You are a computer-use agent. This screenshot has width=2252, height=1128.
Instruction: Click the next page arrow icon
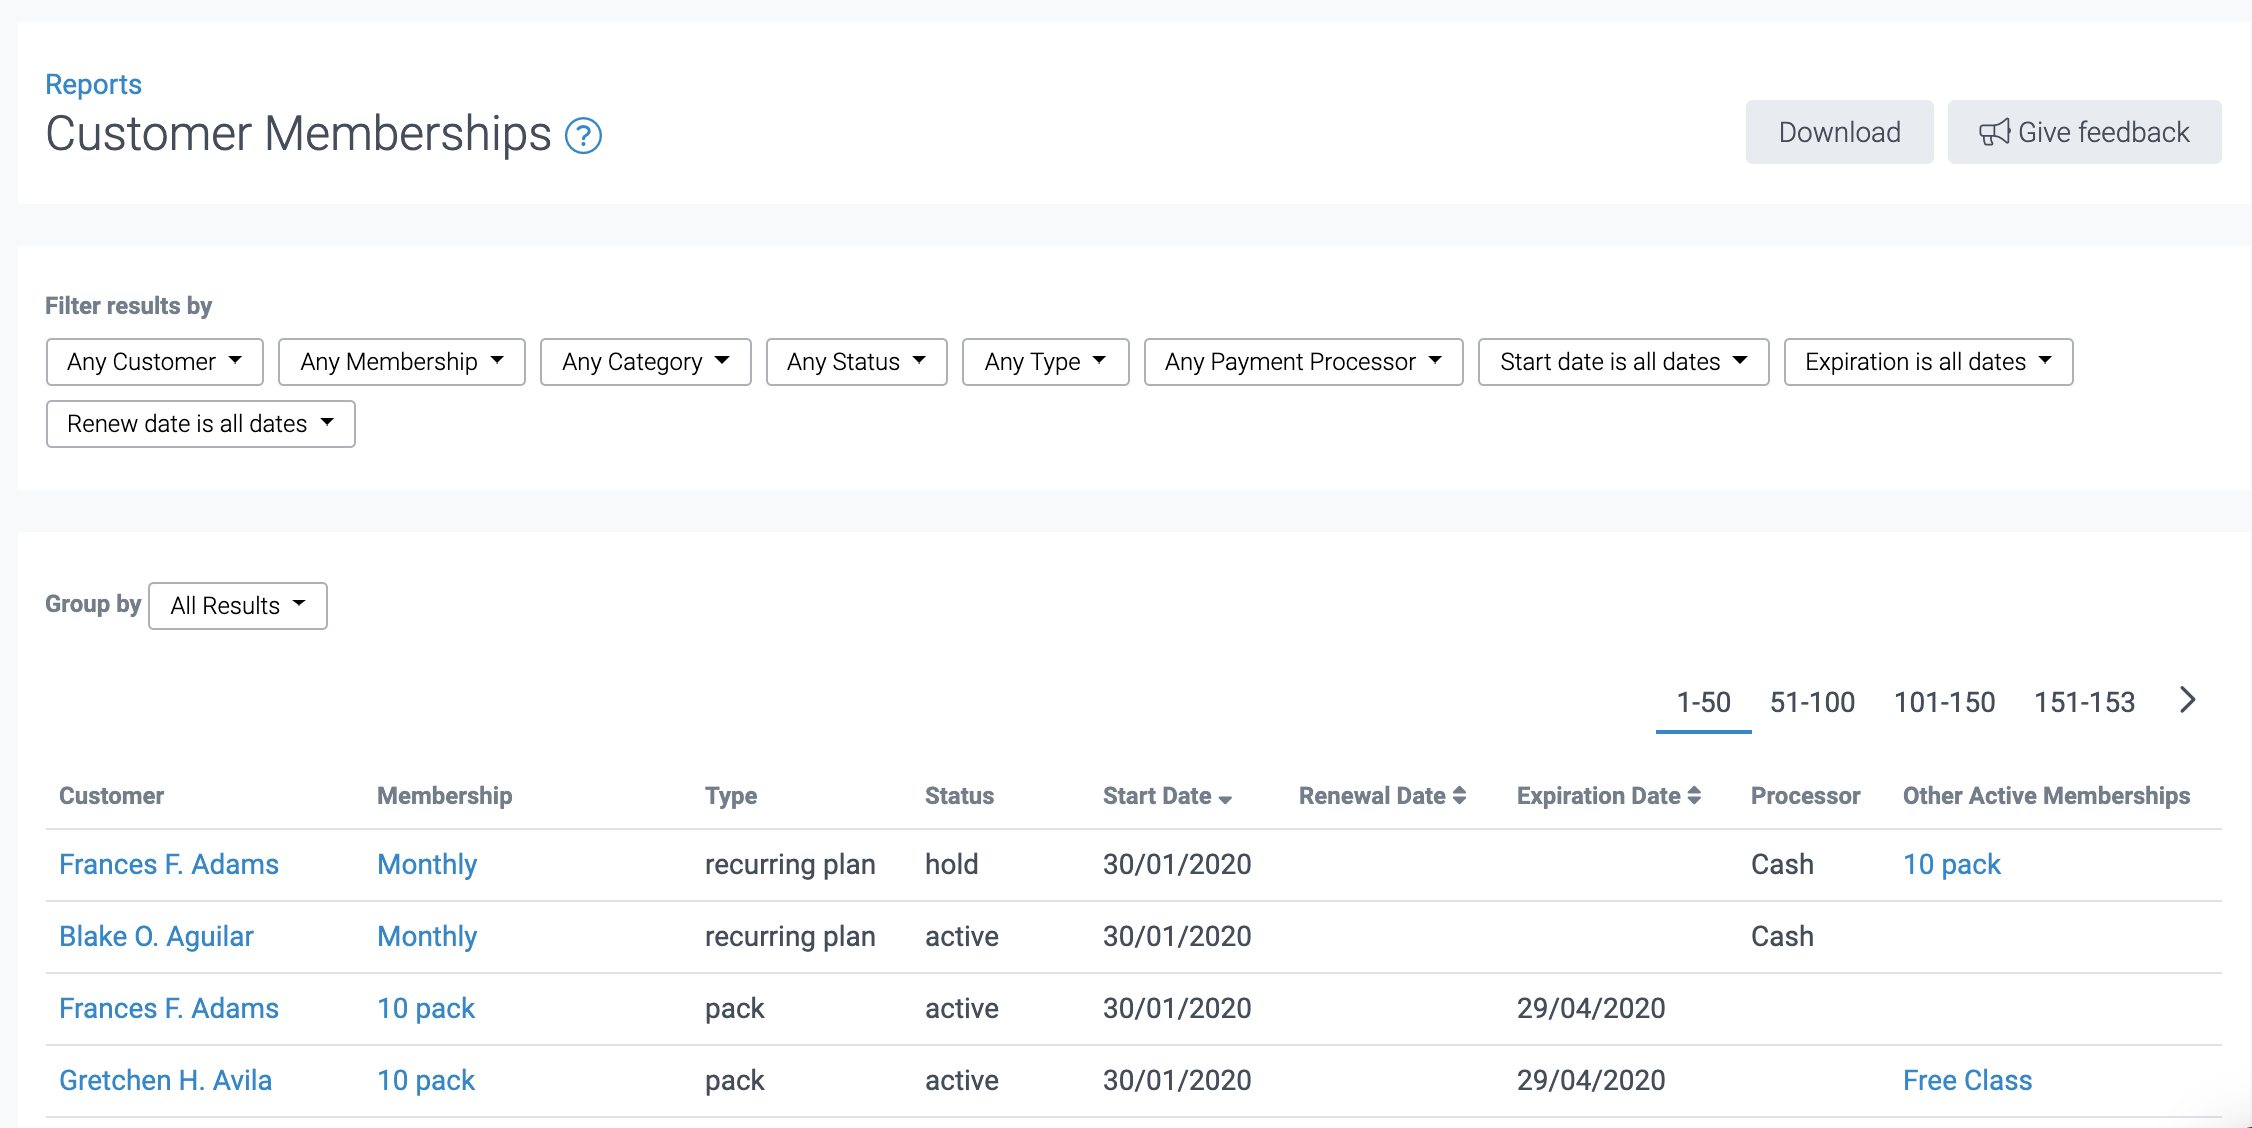(x=2187, y=700)
